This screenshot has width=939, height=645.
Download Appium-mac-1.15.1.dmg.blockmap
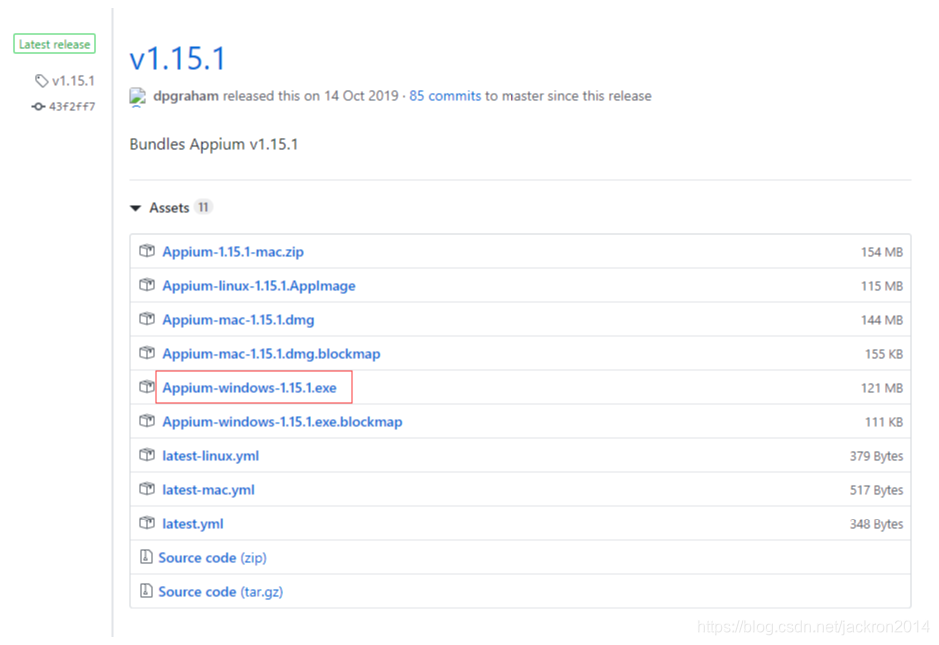click(271, 354)
